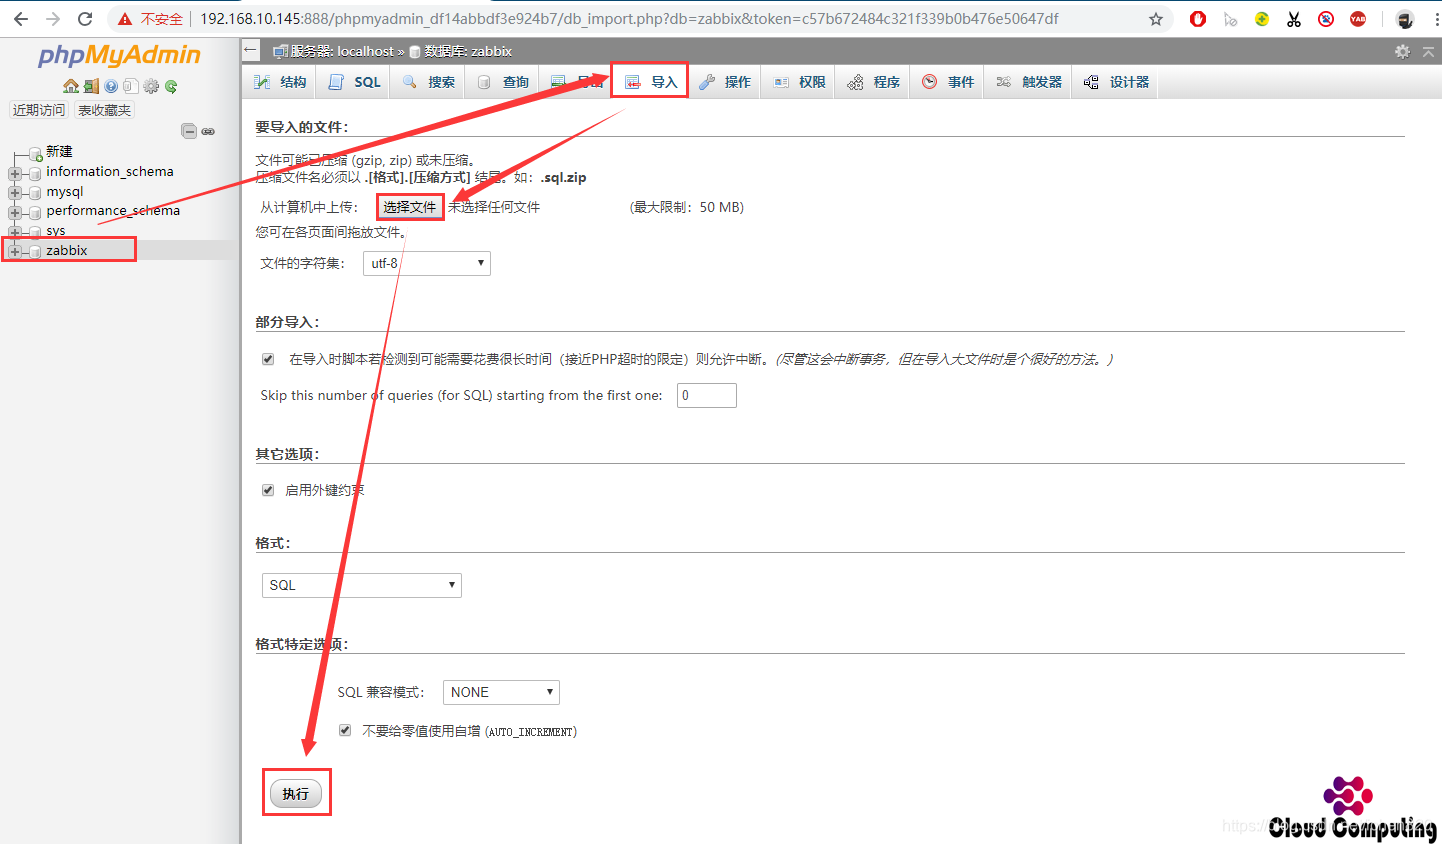This screenshot has width=1442, height=844.
Task: Open navigation panel settings gear icon
Action: 151,86
